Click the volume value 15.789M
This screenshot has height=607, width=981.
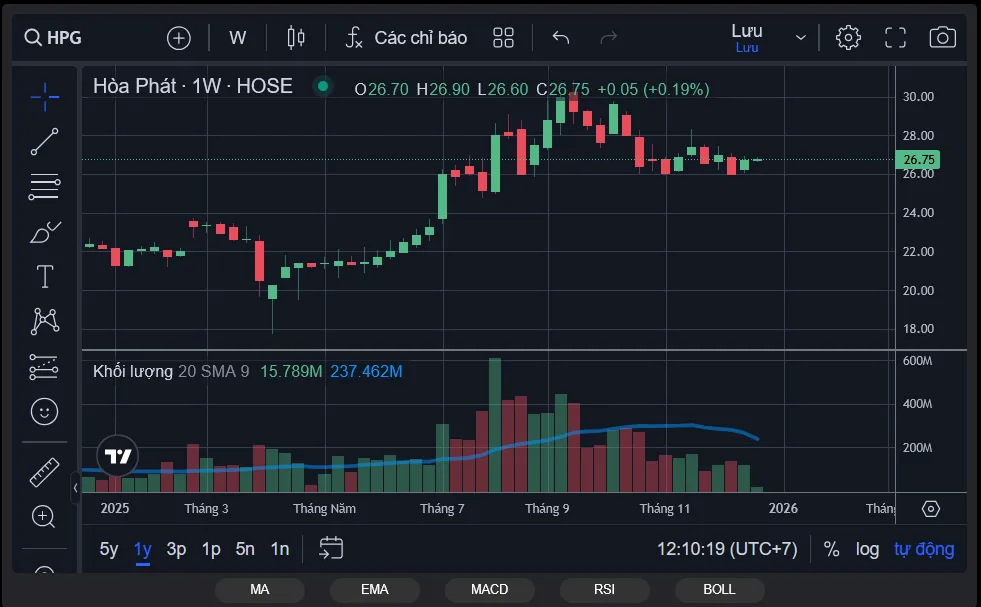click(x=291, y=371)
